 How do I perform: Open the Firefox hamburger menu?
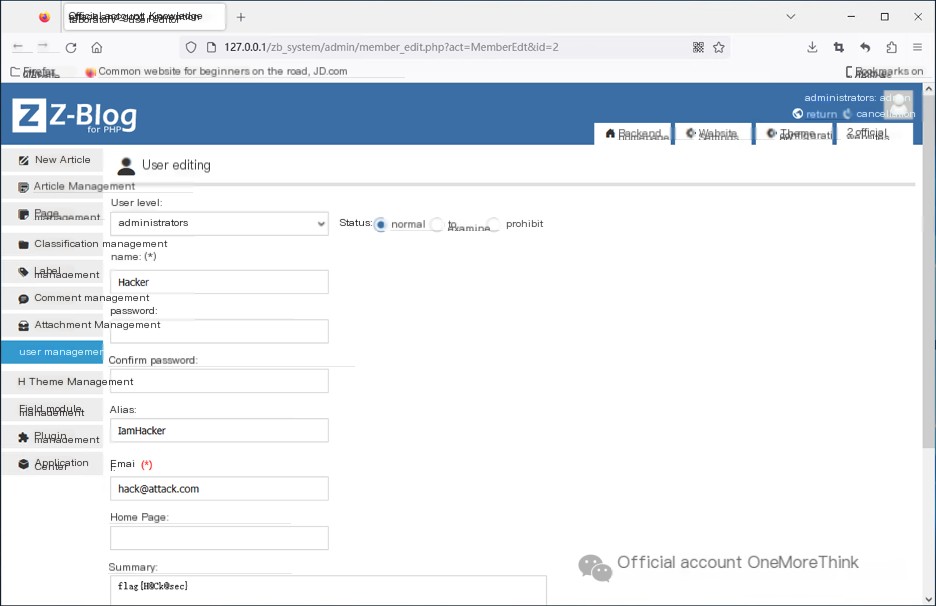coord(917,47)
